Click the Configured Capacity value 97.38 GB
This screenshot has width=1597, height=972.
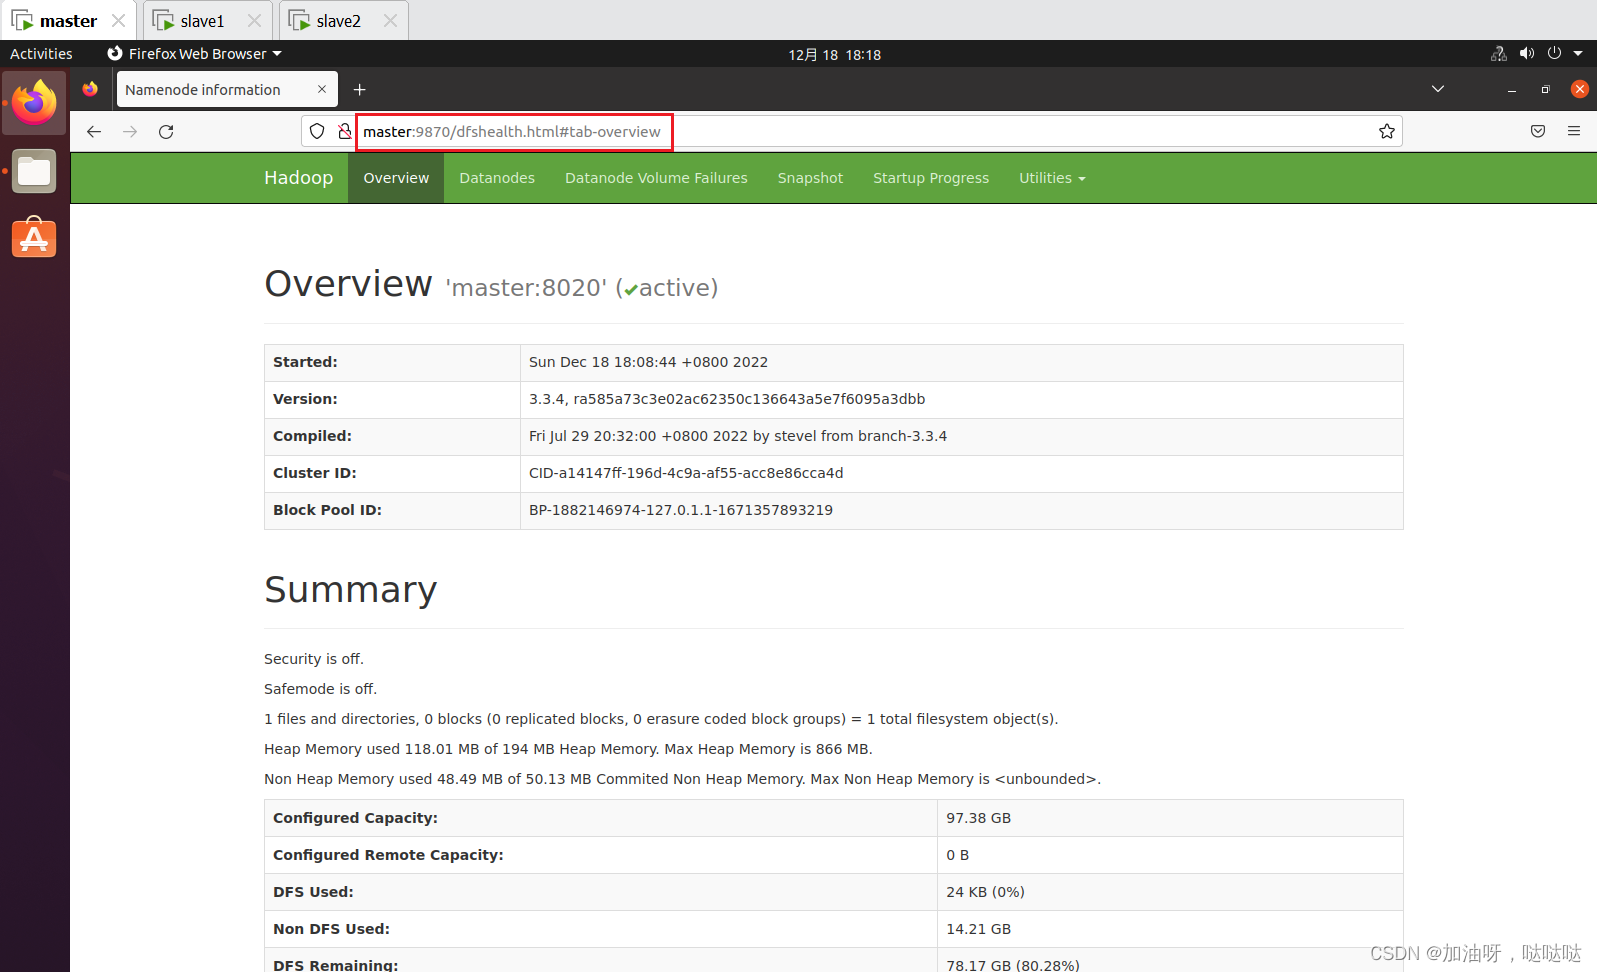[x=979, y=818]
